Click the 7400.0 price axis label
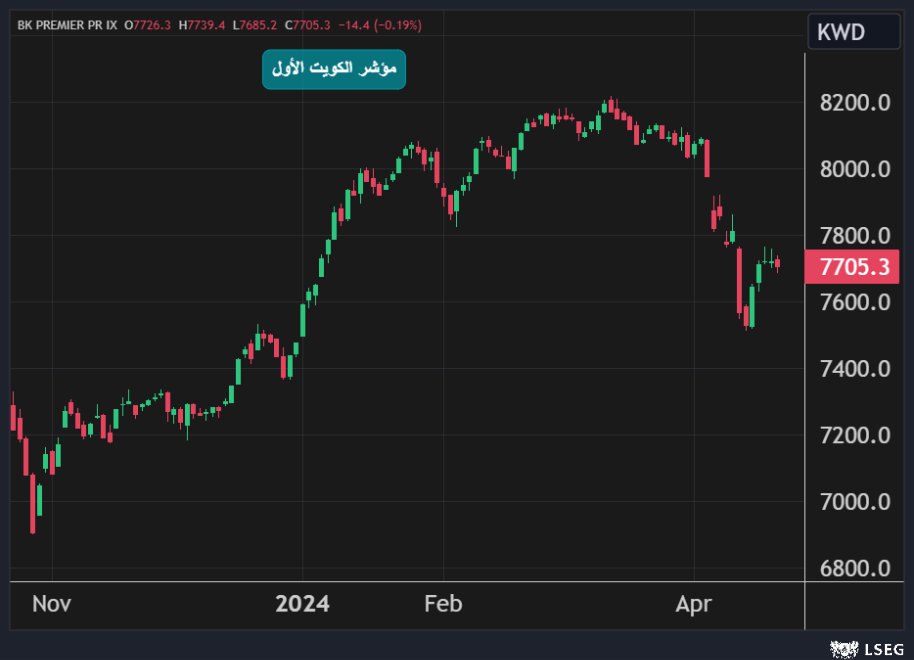The height and width of the screenshot is (660, 914). (x=854, y=369)
